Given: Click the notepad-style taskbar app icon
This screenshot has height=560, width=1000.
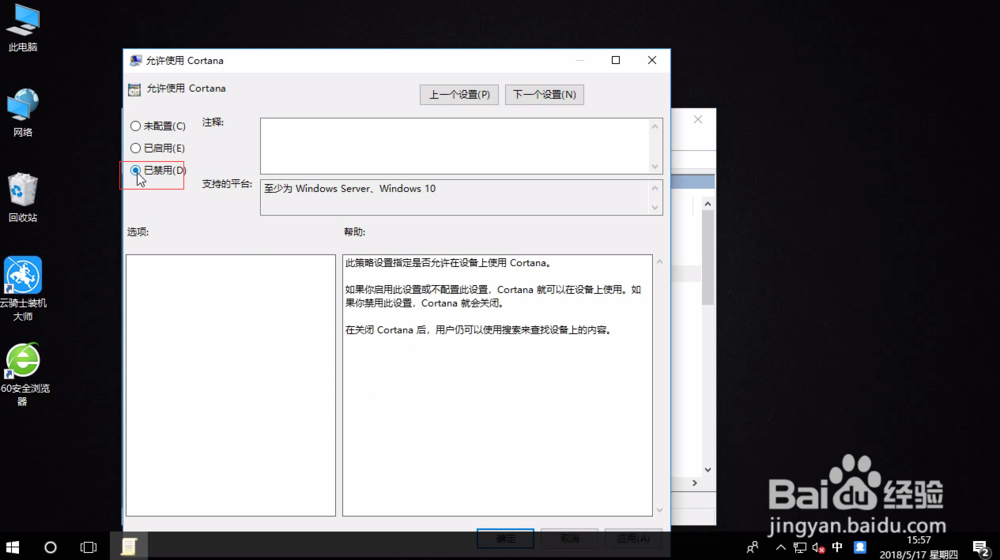Looking at the screenshot, I should coord(129,547).
